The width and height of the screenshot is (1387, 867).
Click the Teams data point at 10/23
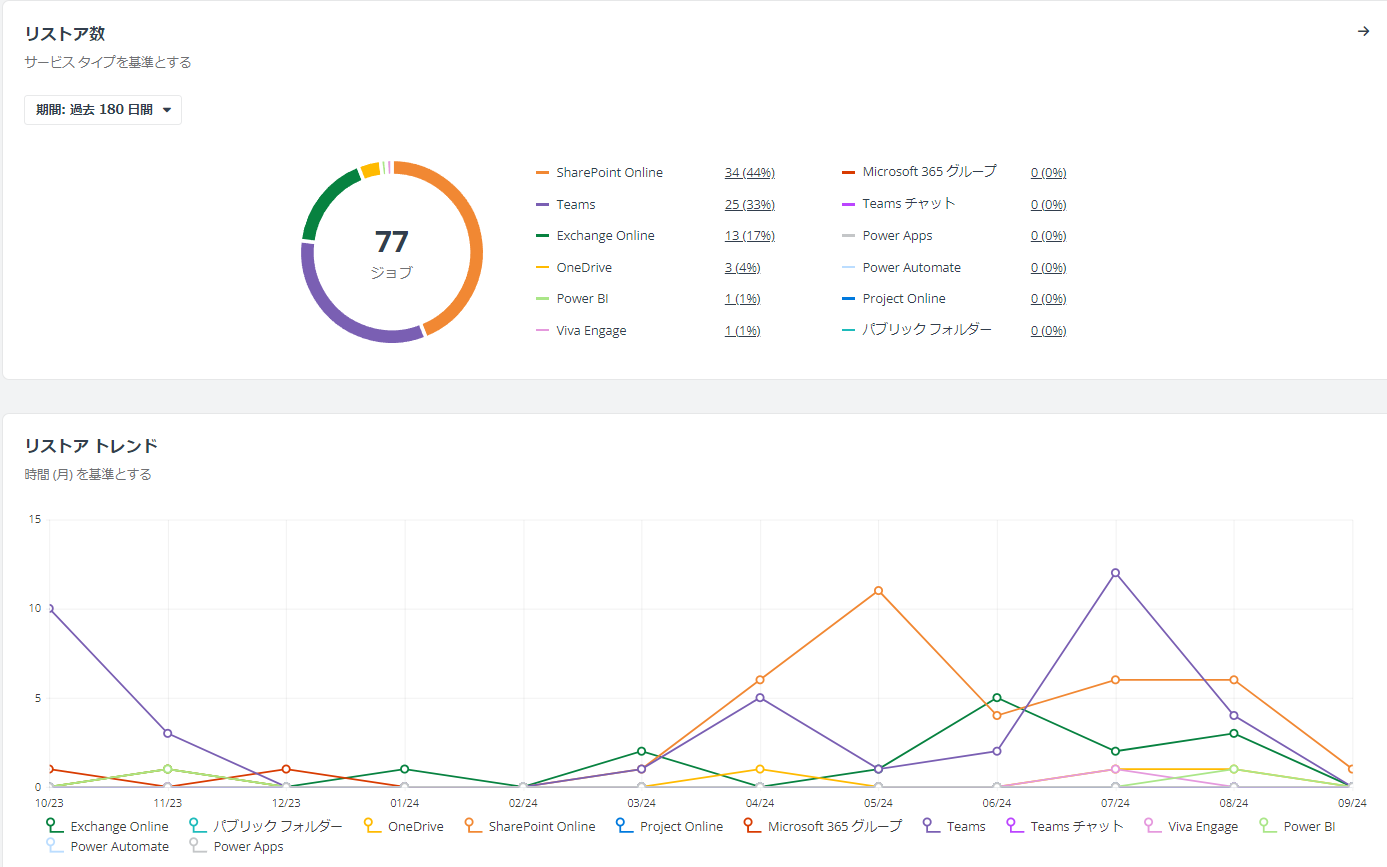pos(50,608)
